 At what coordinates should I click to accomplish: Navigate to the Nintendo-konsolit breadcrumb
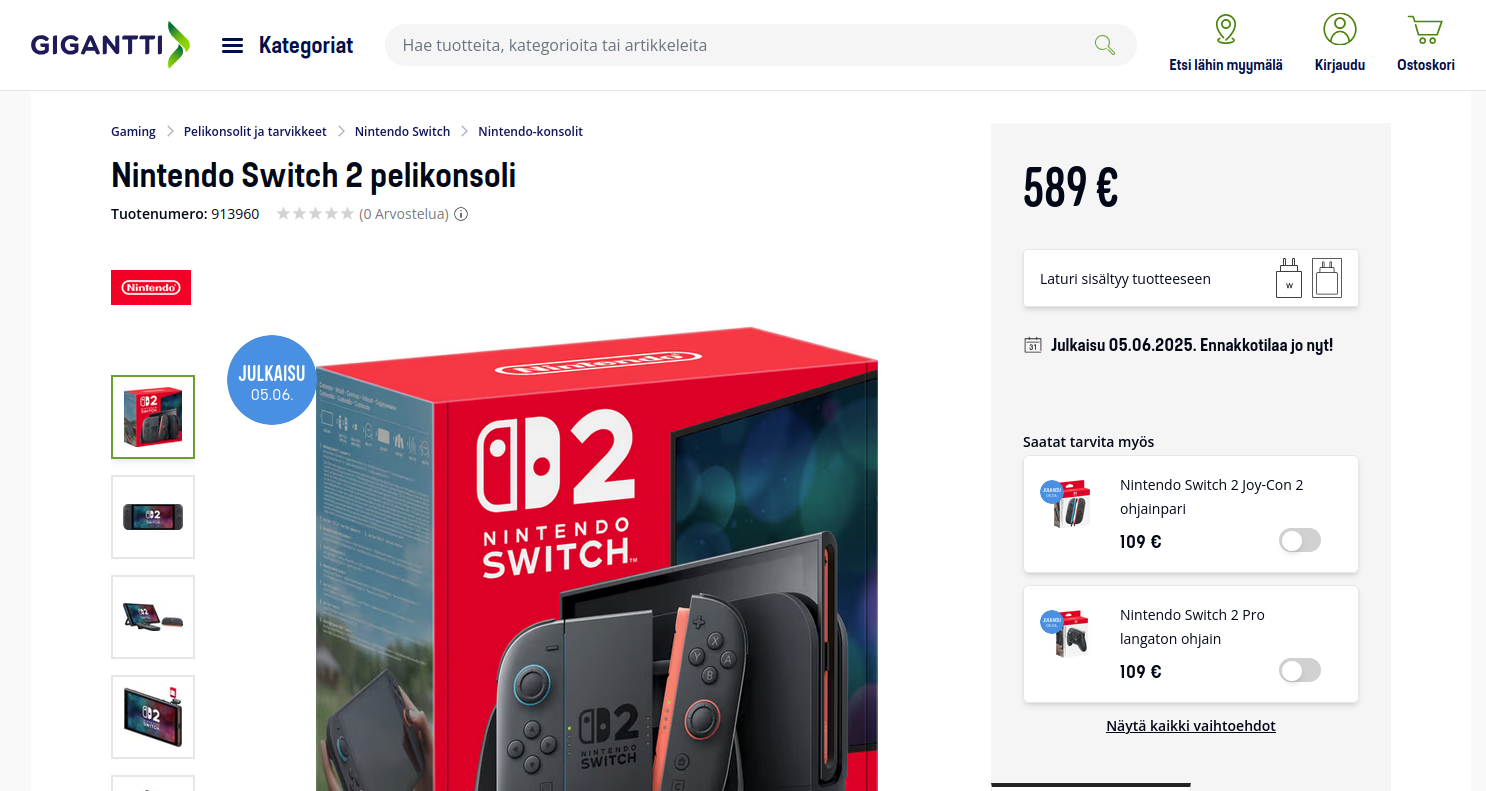530,132
